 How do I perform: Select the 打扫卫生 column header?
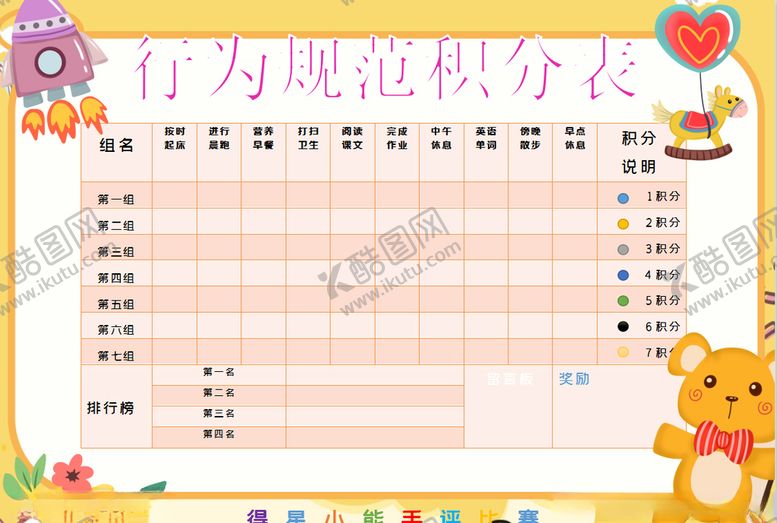(x=308, y=138)
